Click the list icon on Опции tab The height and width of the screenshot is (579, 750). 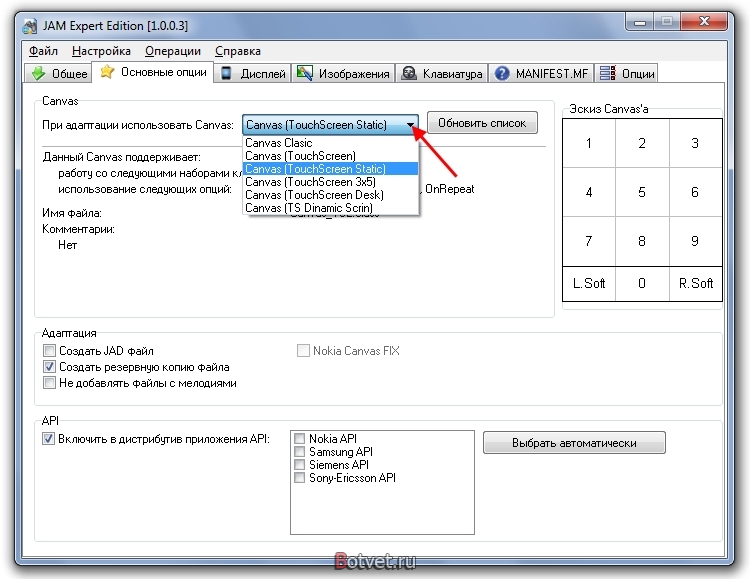click(607, 73)
